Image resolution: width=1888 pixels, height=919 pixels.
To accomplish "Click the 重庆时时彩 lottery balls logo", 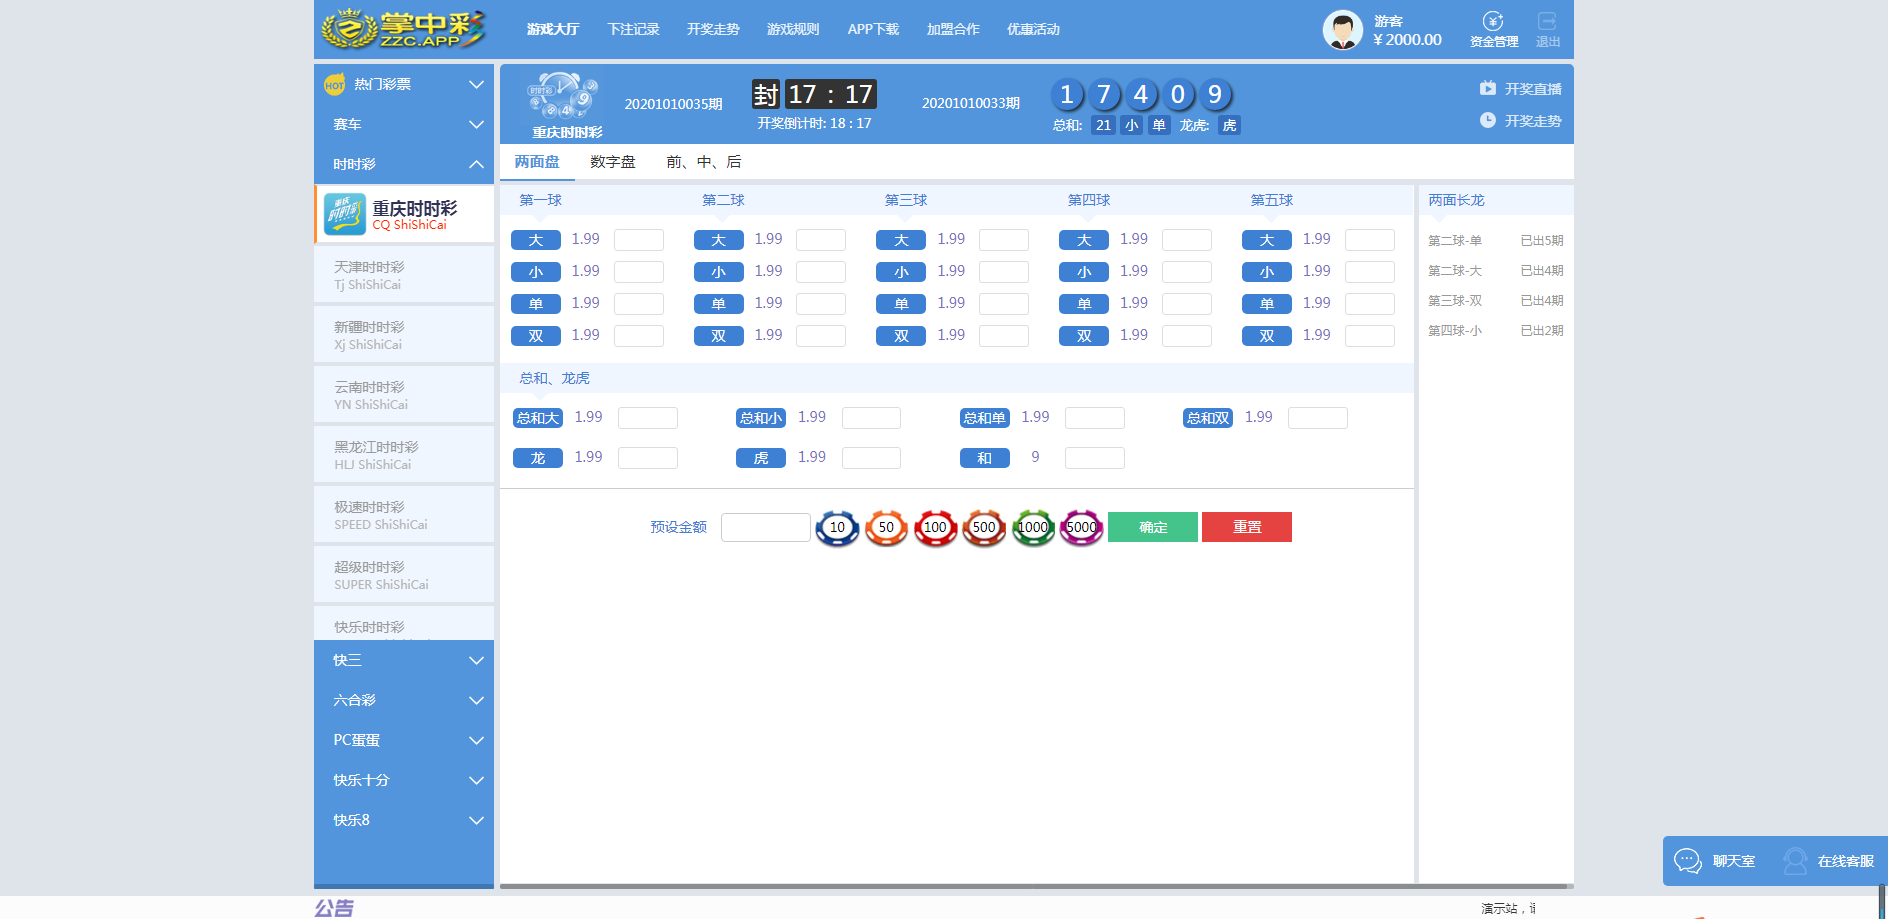I will (x=564, y=96).
